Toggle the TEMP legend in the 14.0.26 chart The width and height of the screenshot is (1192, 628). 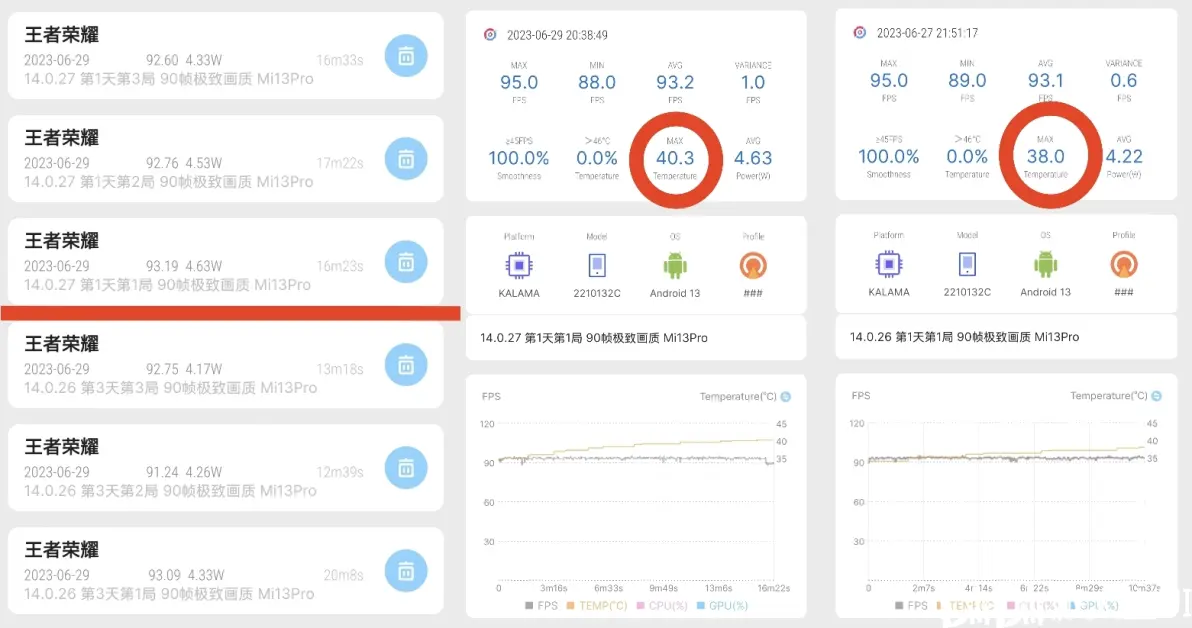[965, 606]
